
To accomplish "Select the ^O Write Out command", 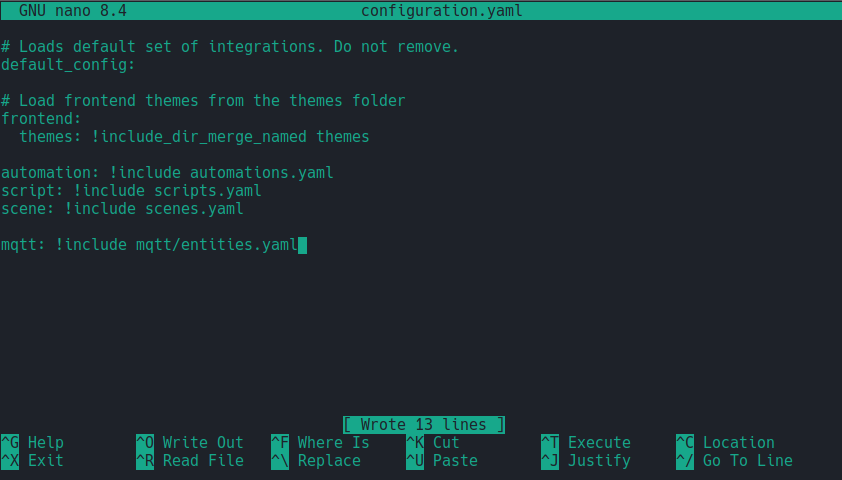I will point(190,442).
